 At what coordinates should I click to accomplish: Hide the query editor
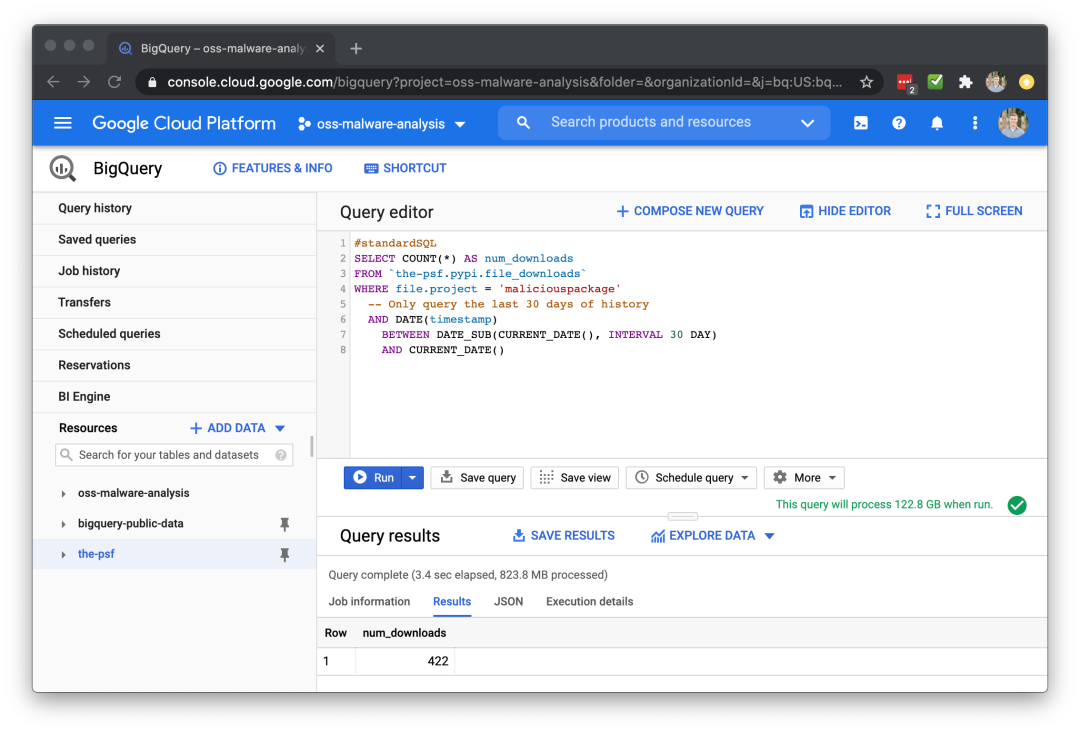tap(845, 211)
